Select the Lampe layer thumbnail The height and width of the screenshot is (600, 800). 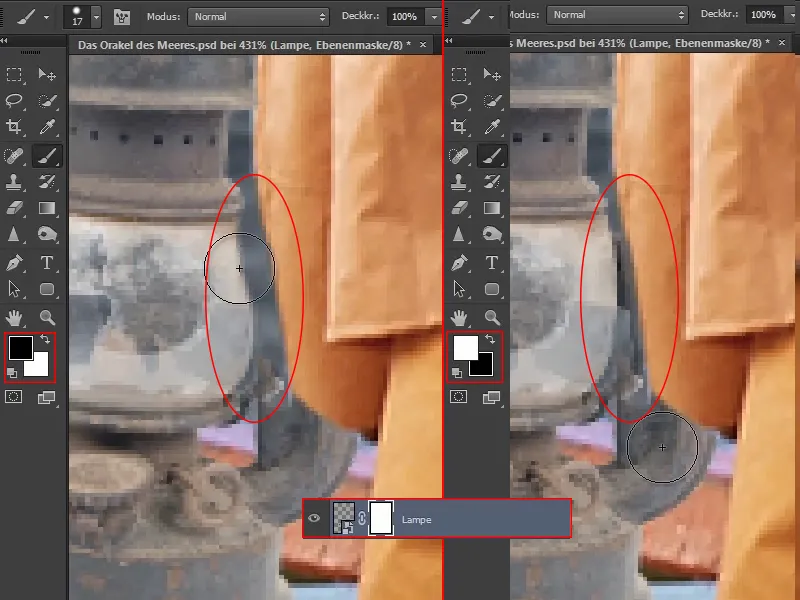pos(343,518)
